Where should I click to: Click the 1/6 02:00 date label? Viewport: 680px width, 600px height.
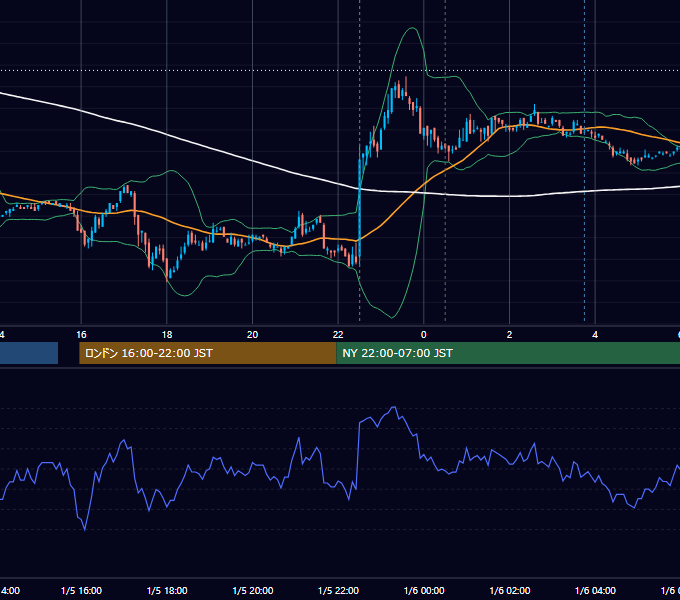point(510,590)
